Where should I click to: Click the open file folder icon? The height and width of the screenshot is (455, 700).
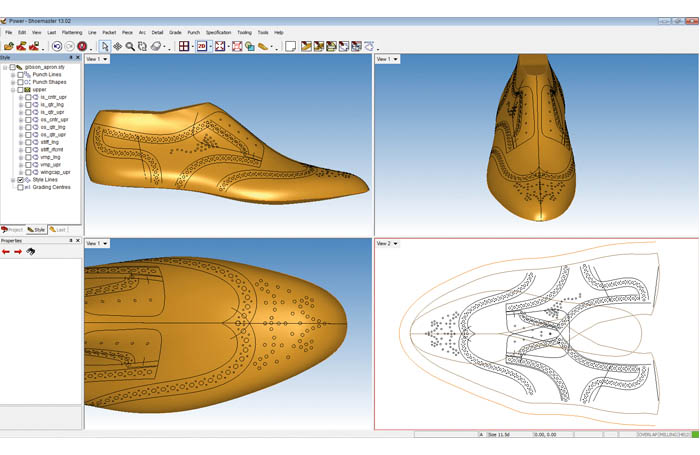coord(8,46)
